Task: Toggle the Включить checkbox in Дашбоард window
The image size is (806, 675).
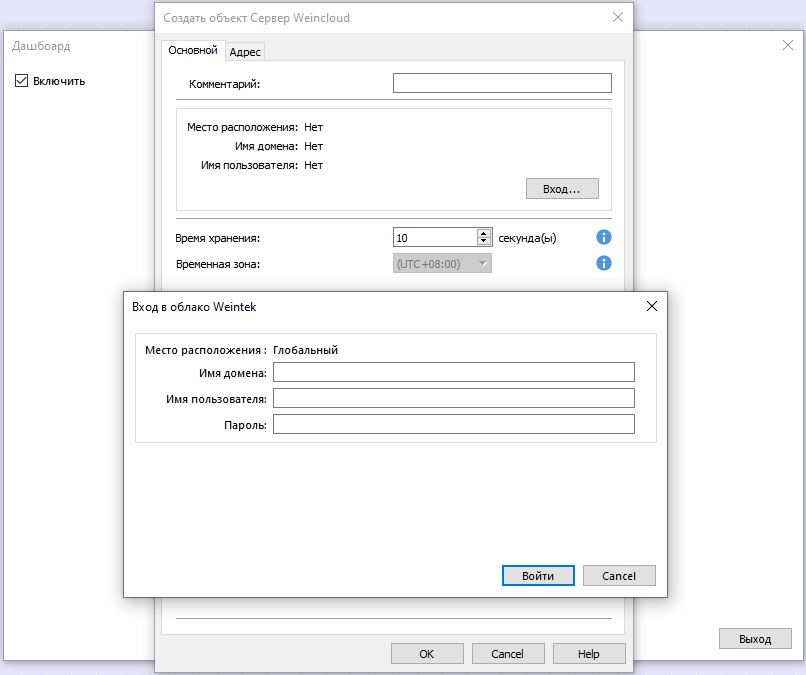Action: point(21,81)
